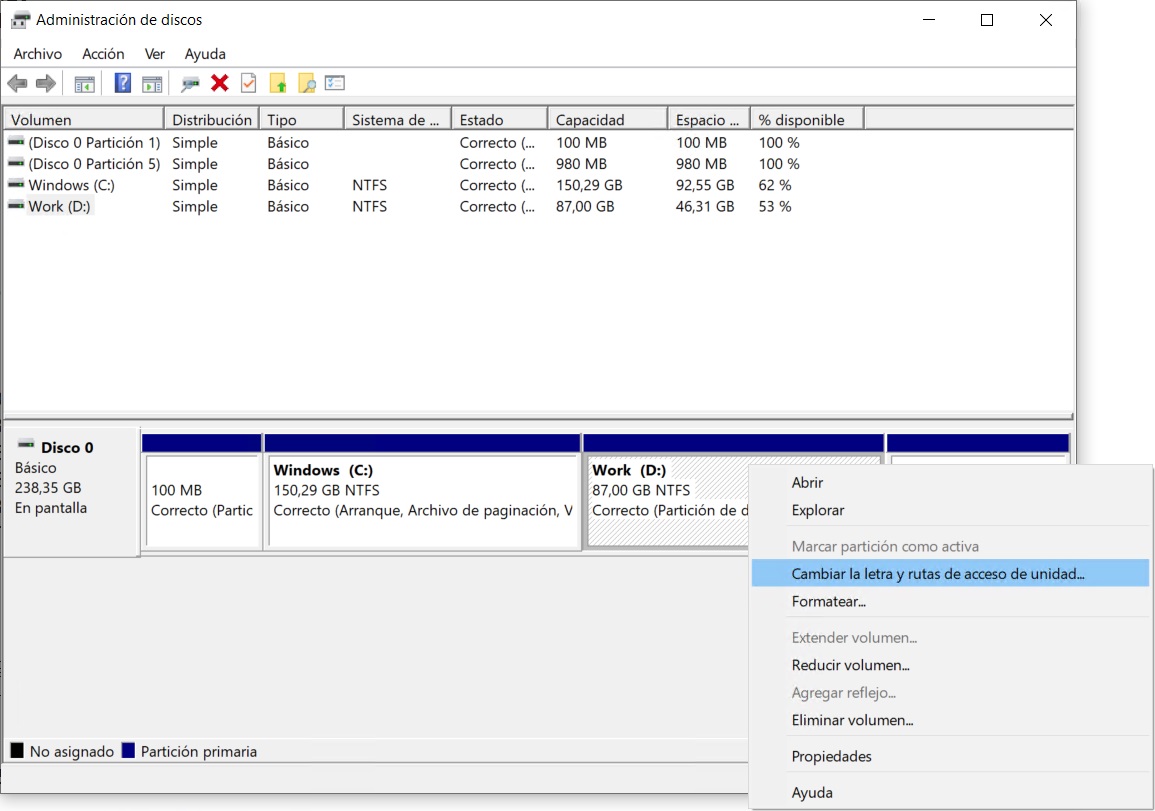Viewport: 1155px width, 811px height.
Task: Click the En pantalla status text
Action: [51, 508]
